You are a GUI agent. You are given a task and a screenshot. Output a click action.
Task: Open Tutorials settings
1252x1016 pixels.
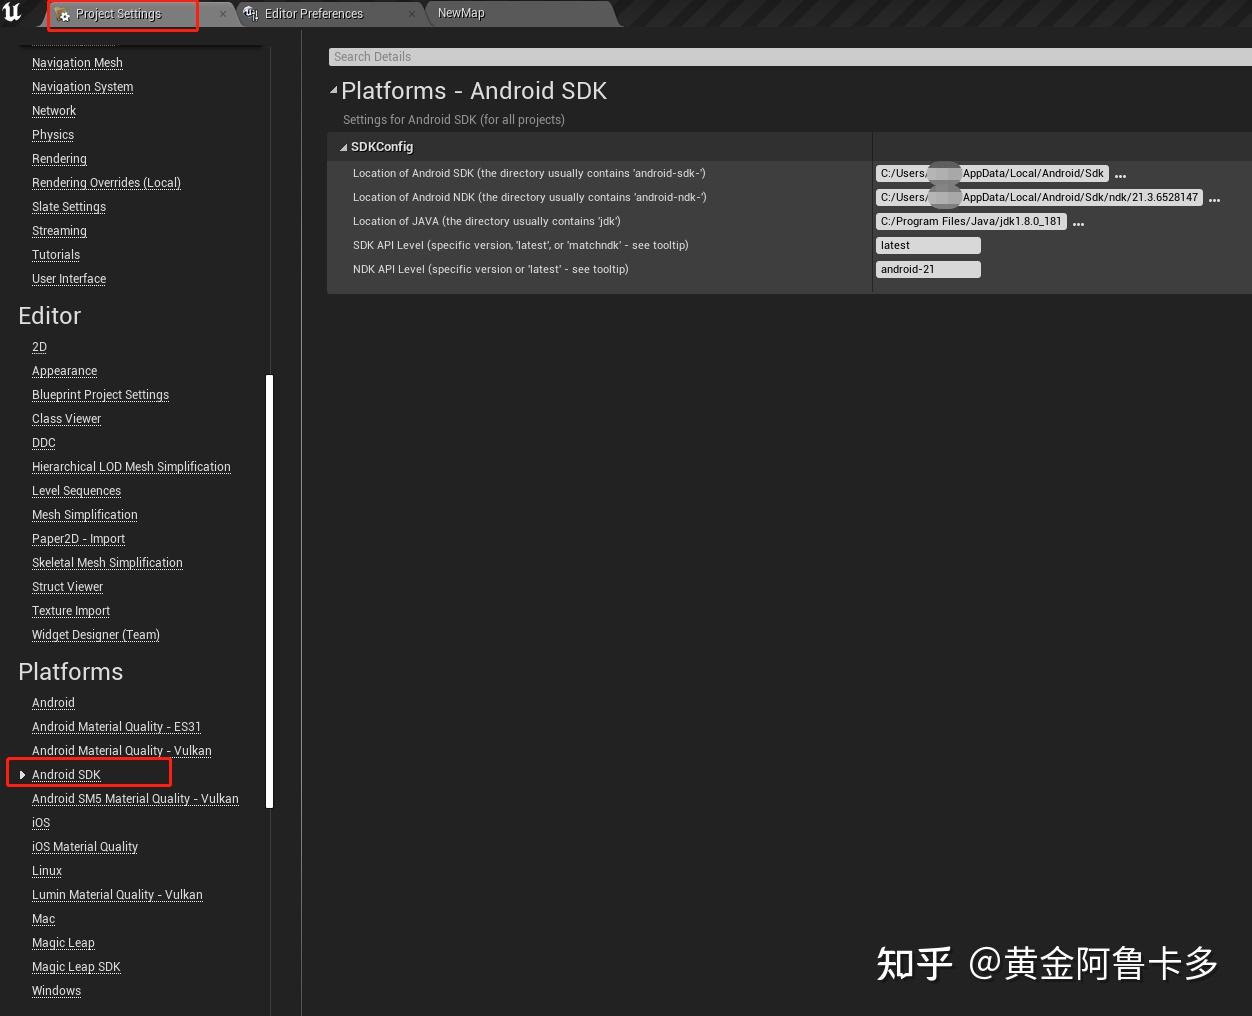click(56, 255)
